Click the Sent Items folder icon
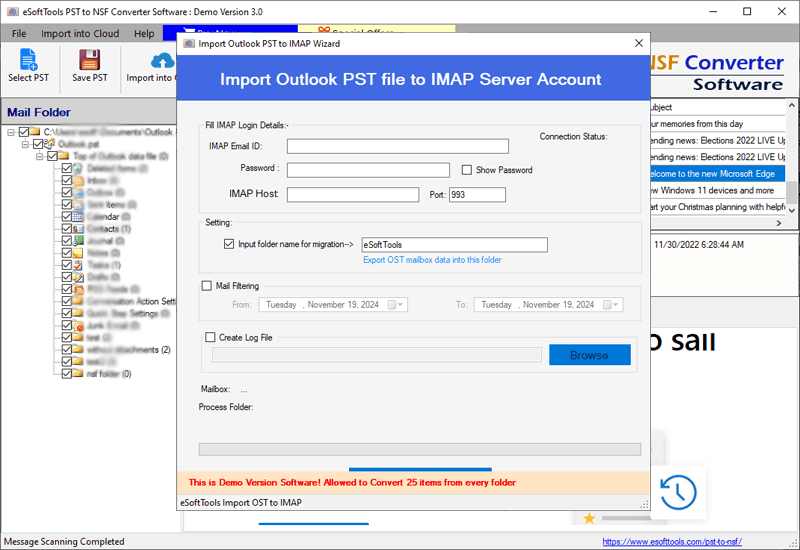Image resolution: width=800 pixels, height=550 pixels. (x=78, y=205)
